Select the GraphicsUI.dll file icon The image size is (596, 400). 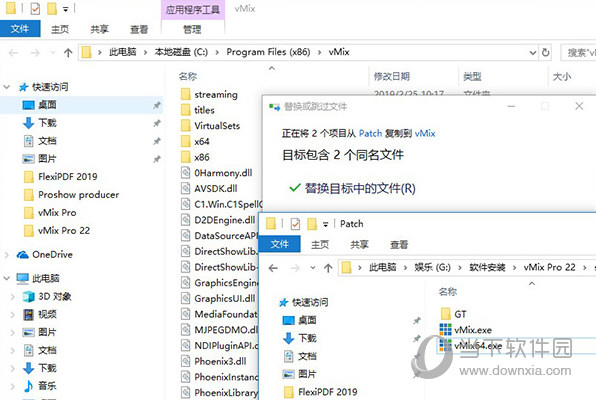[185, 298]
